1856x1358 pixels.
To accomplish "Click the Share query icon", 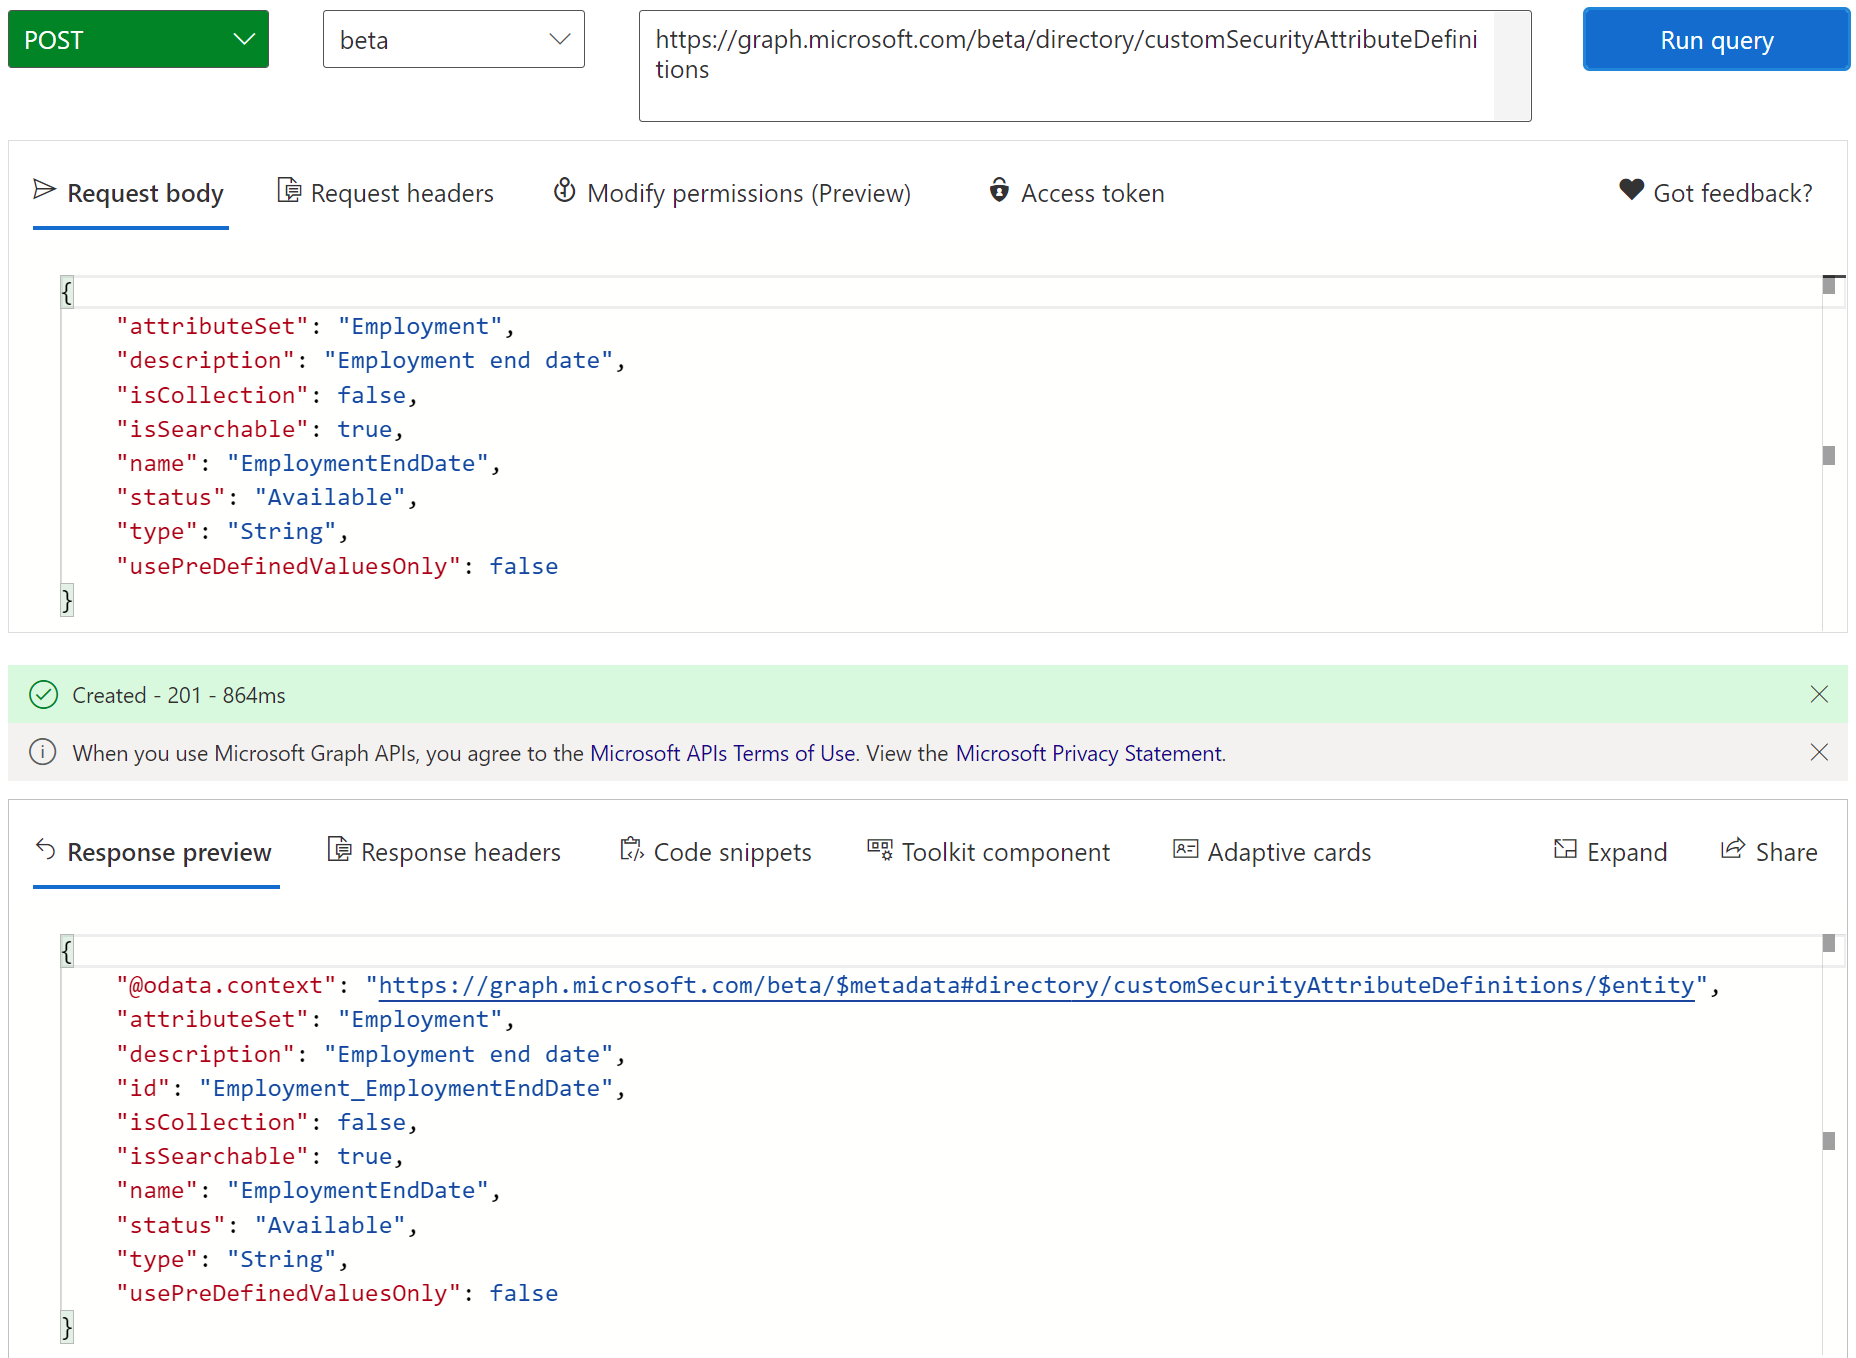I will pos(1732,850).
